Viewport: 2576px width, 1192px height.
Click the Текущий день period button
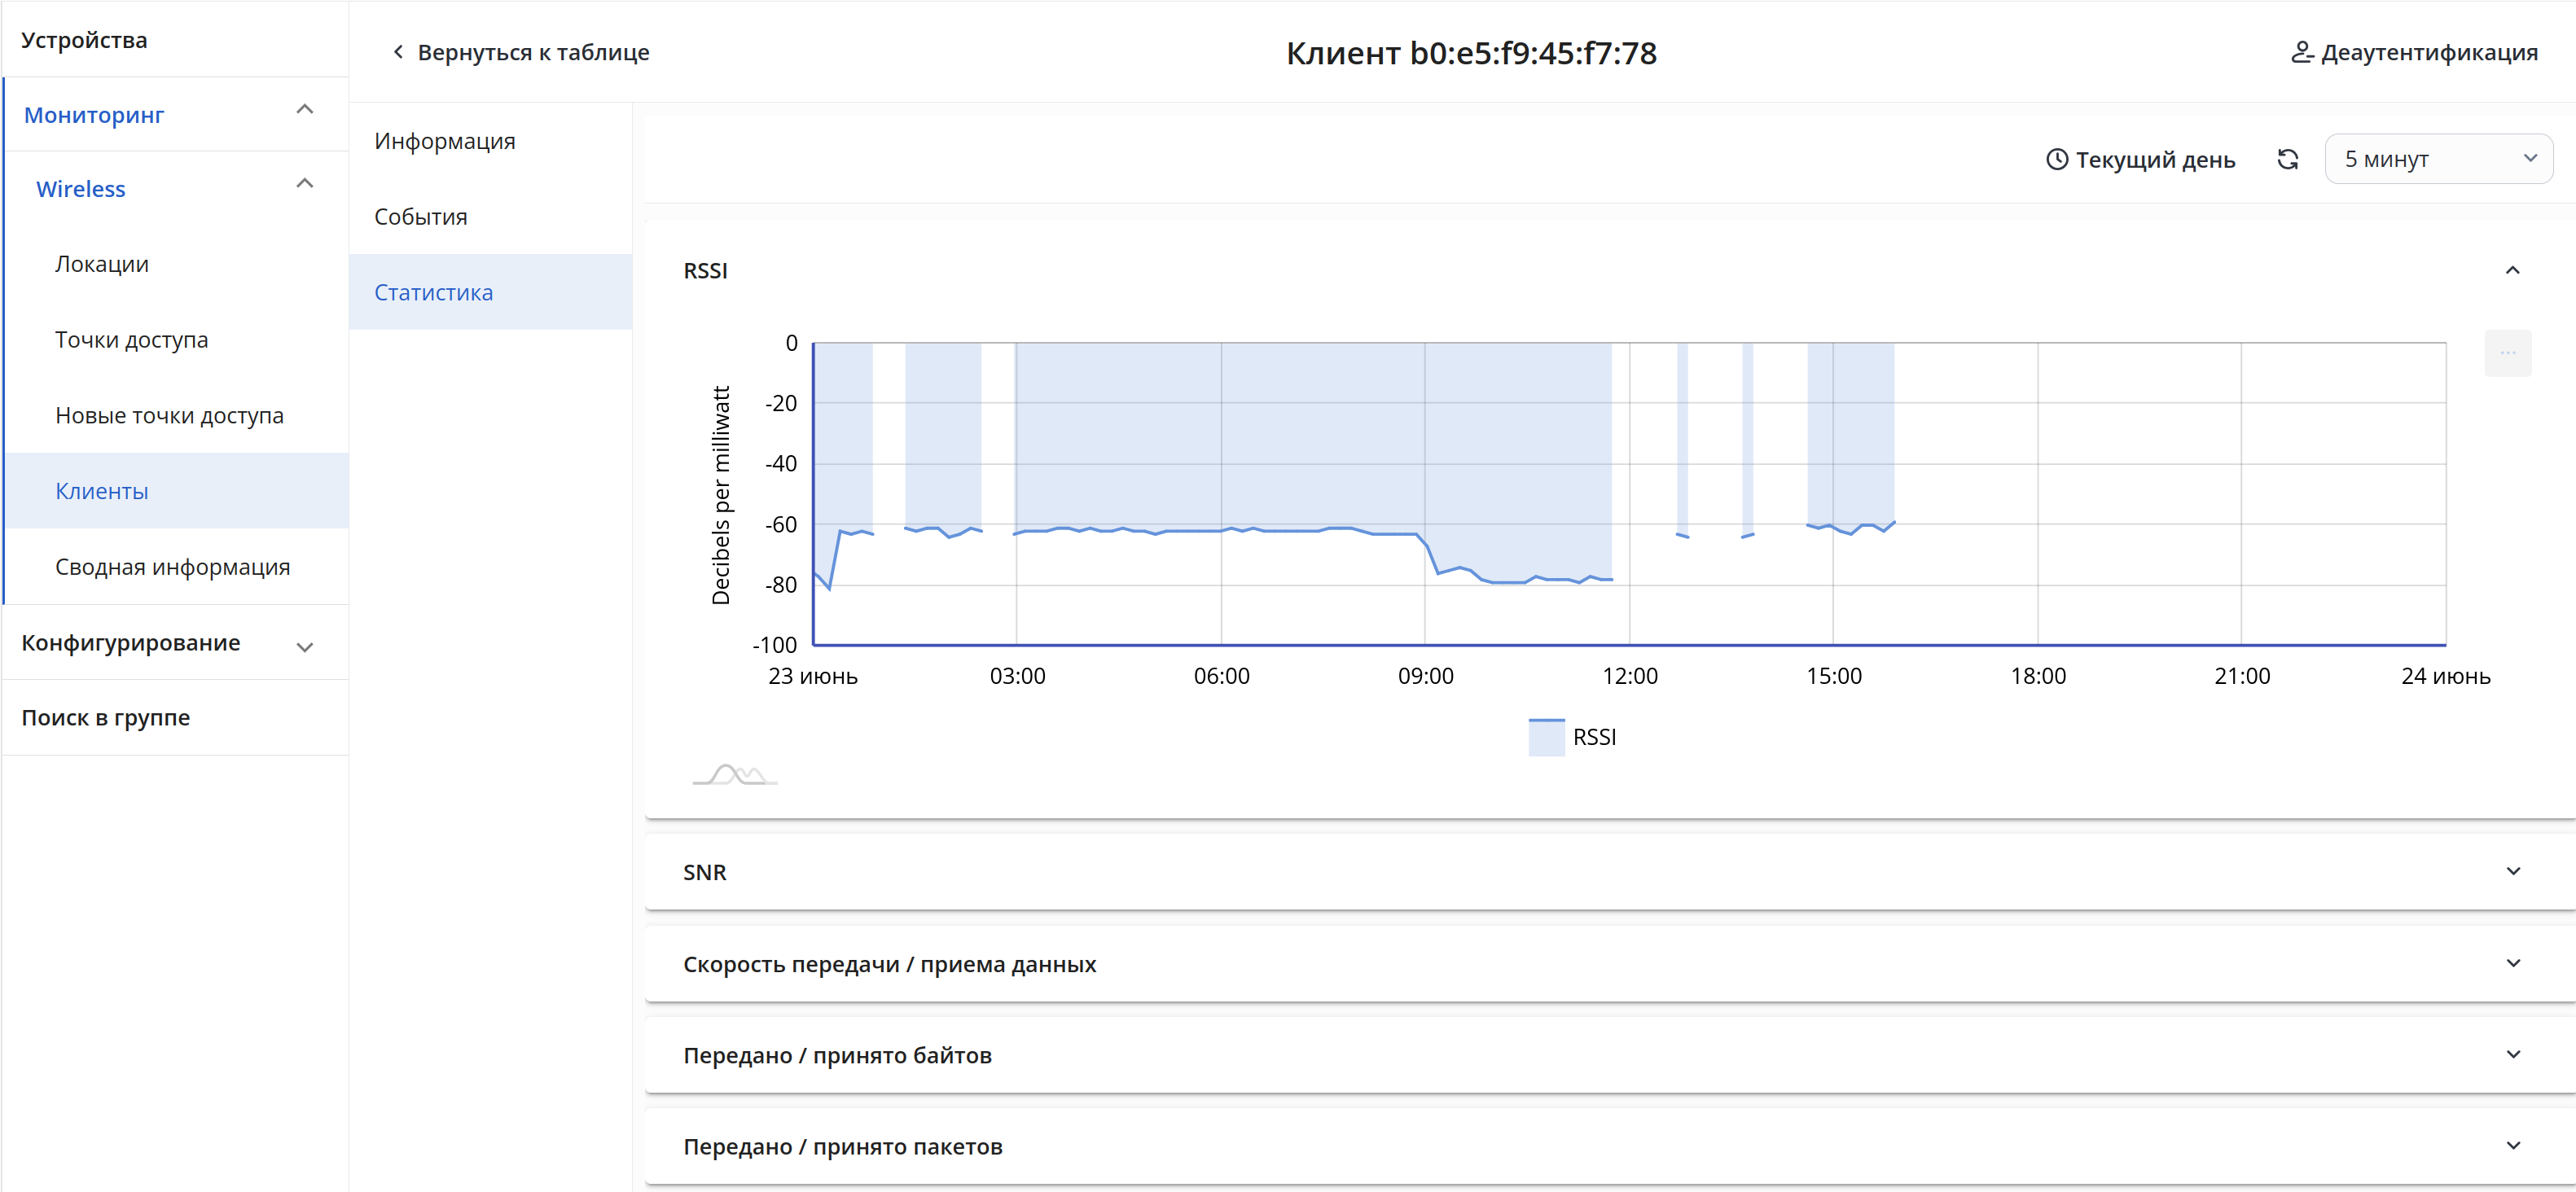coord(2140,159)
